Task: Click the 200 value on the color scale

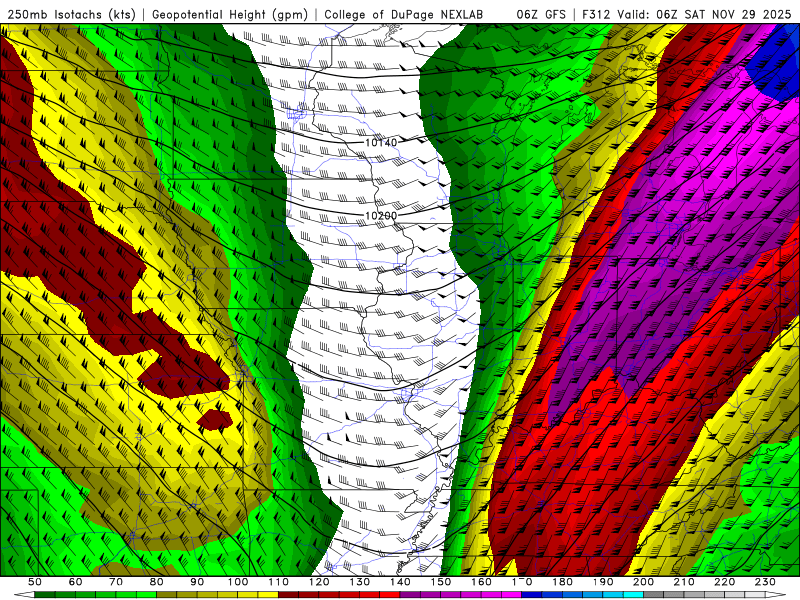Action: [x=643, y=582]
